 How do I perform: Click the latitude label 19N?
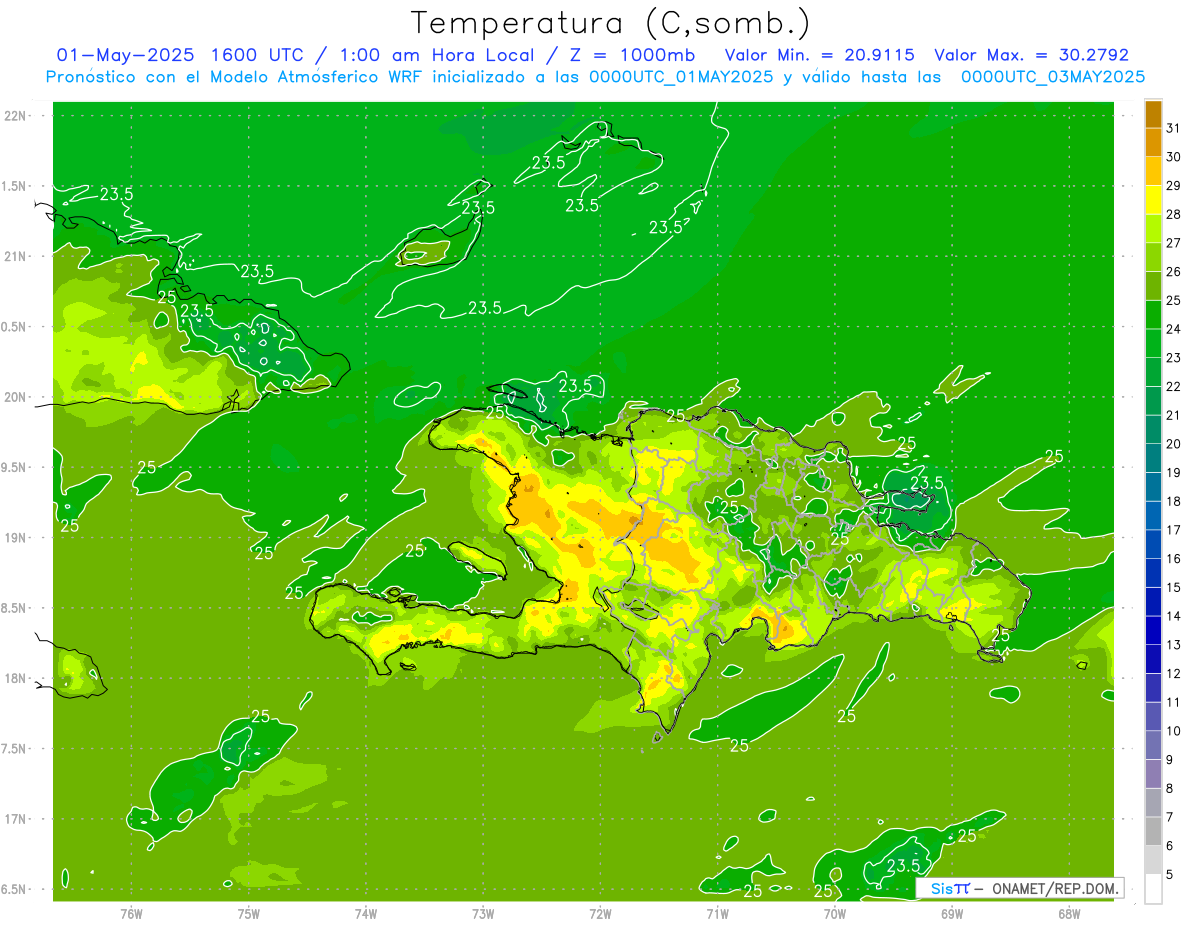pos(15,537)
